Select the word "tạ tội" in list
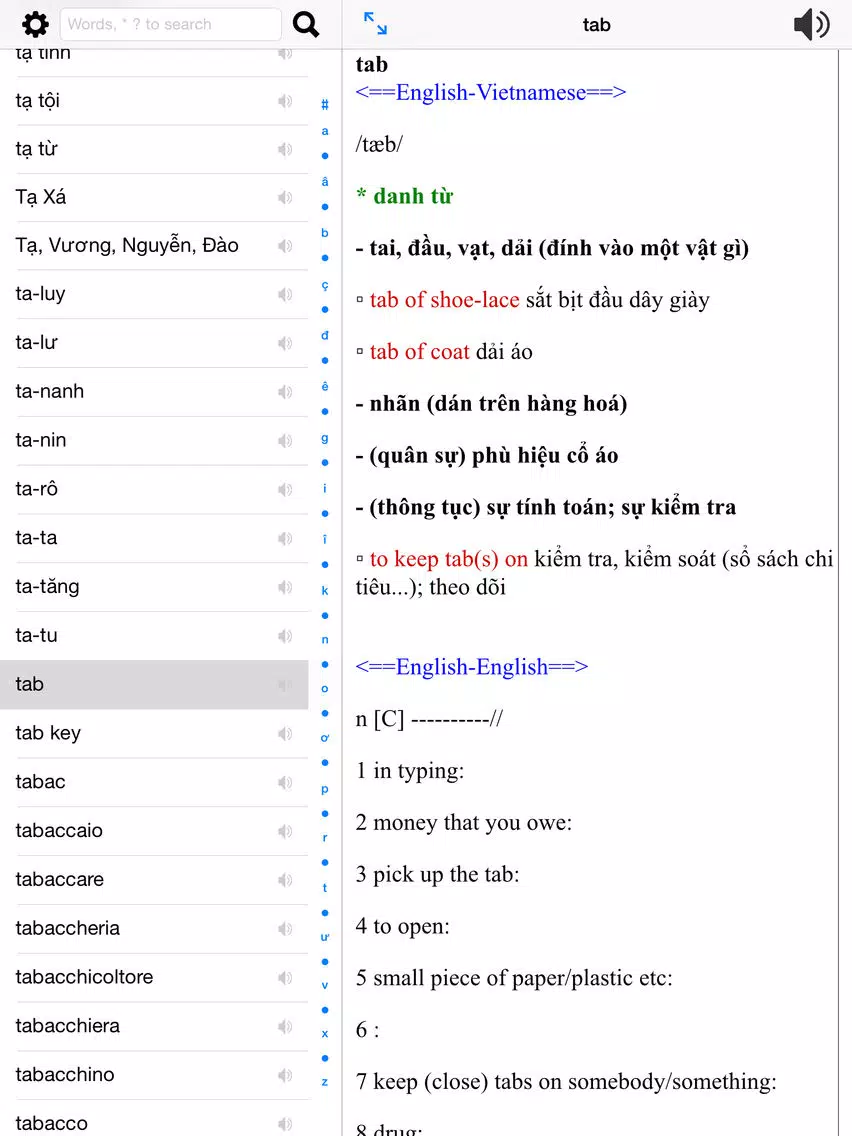Screen dimensions: 852x1136 154,101
